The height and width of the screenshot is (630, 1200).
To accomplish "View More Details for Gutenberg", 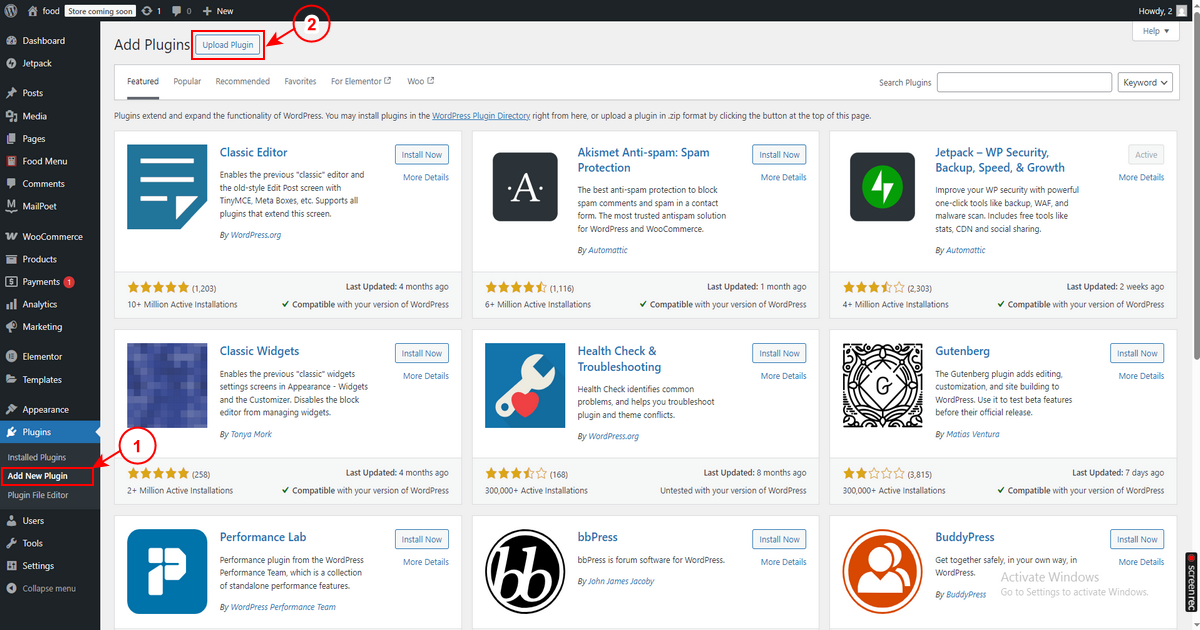I will point(1141,376).
